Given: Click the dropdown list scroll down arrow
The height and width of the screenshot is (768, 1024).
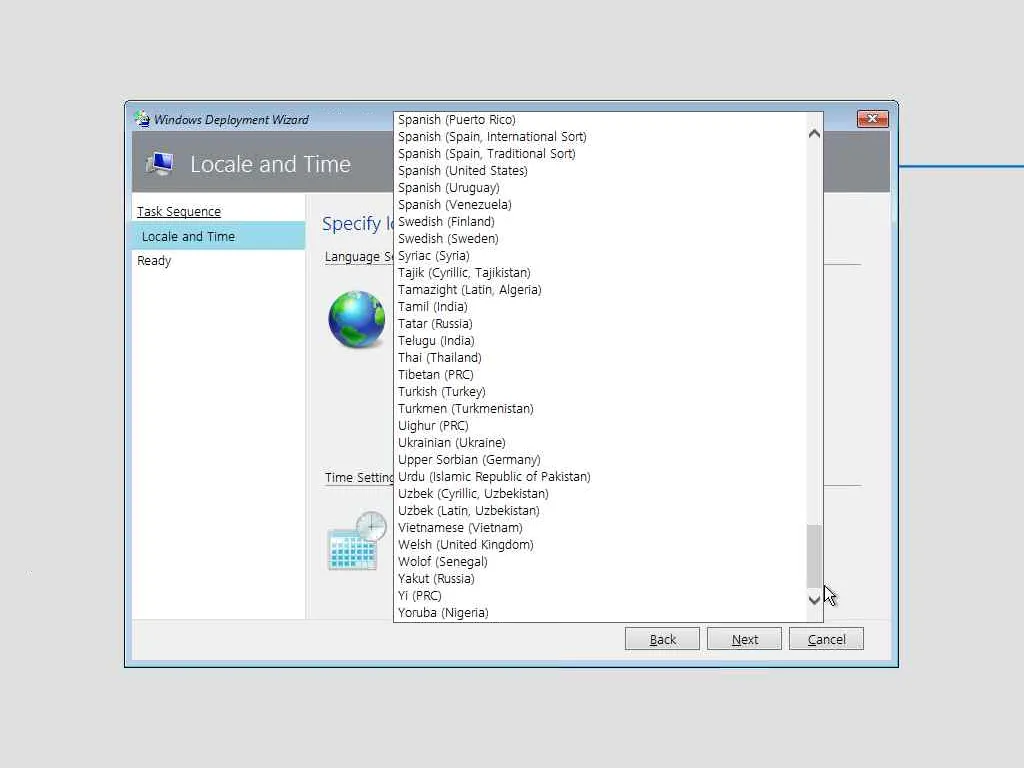Looking at the screenshot, I should coord(814,600).
